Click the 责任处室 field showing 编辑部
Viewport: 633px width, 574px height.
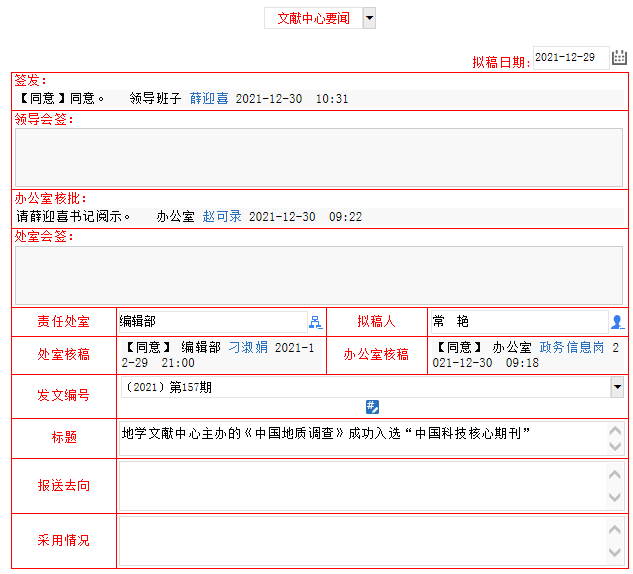tap(211, 322)
